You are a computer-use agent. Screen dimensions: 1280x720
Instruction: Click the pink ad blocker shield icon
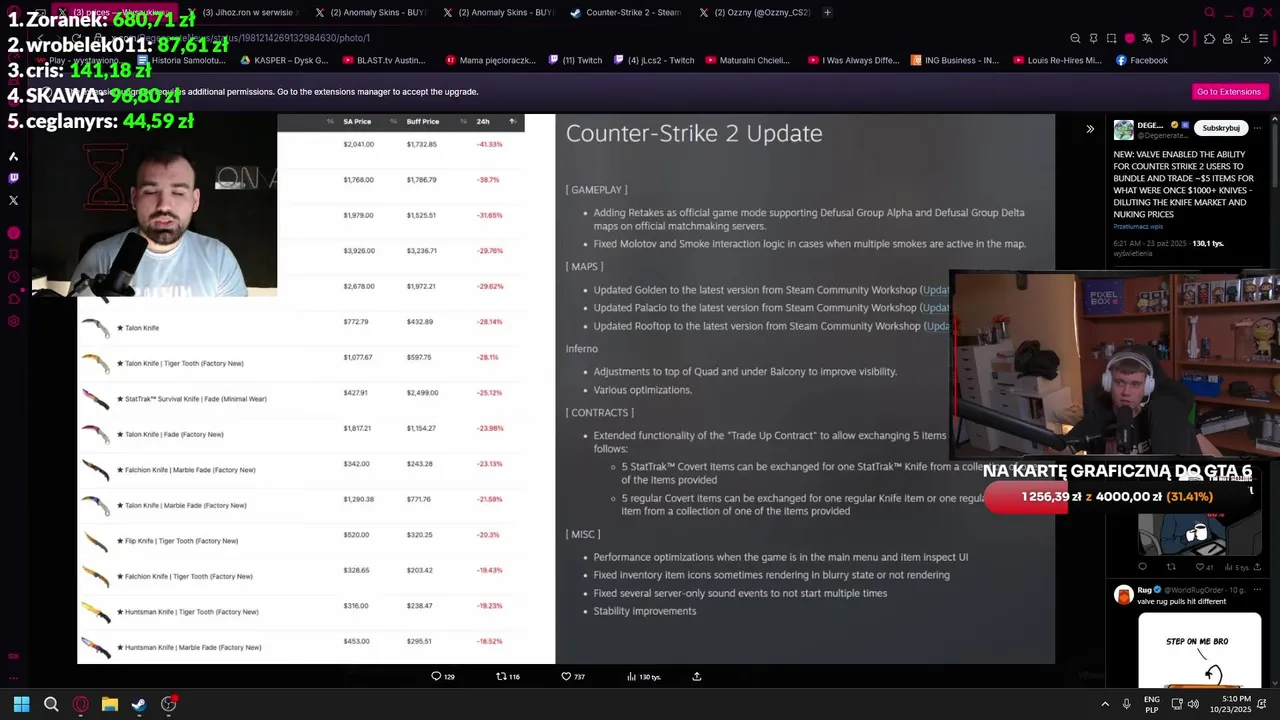click(1129, 38)
